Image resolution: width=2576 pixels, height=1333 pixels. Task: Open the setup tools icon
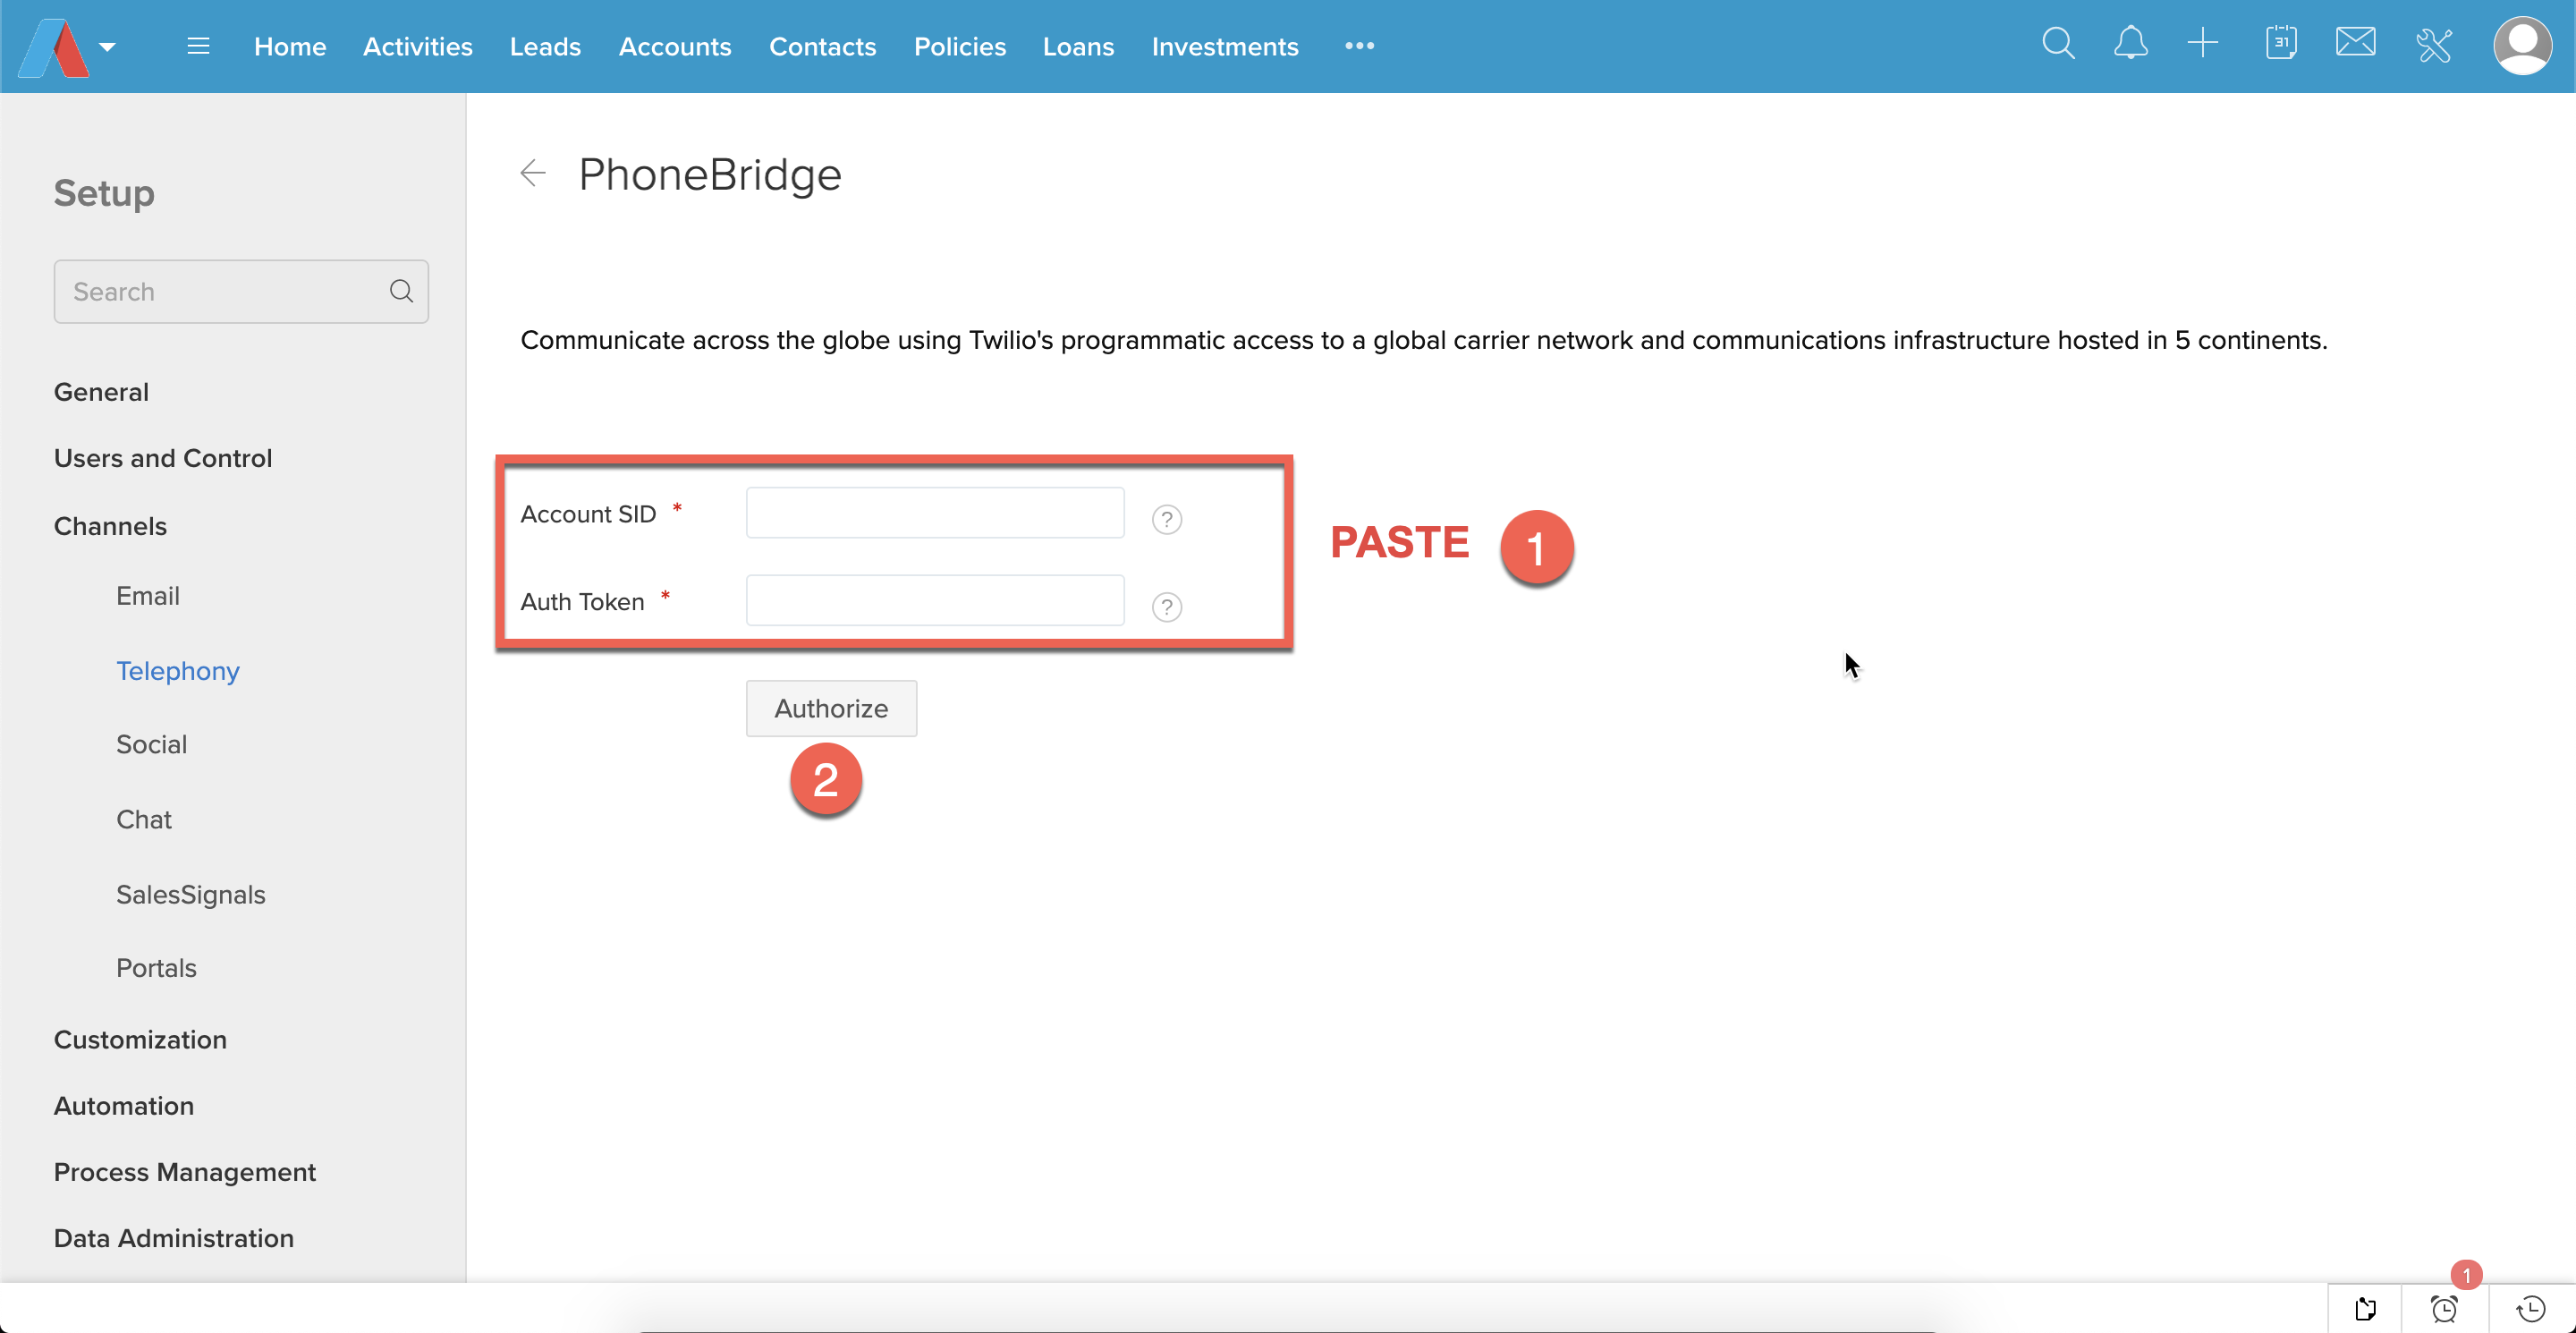tap(2433, 45)
